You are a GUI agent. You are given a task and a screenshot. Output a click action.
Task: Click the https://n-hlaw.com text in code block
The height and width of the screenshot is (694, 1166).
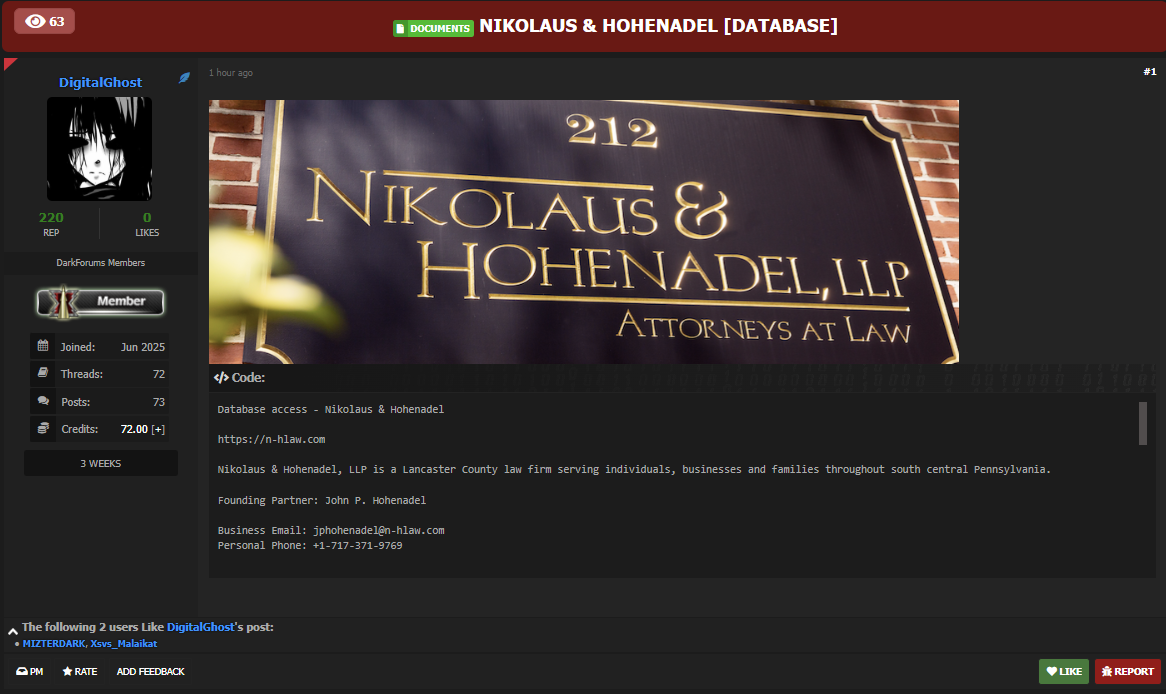271,440
